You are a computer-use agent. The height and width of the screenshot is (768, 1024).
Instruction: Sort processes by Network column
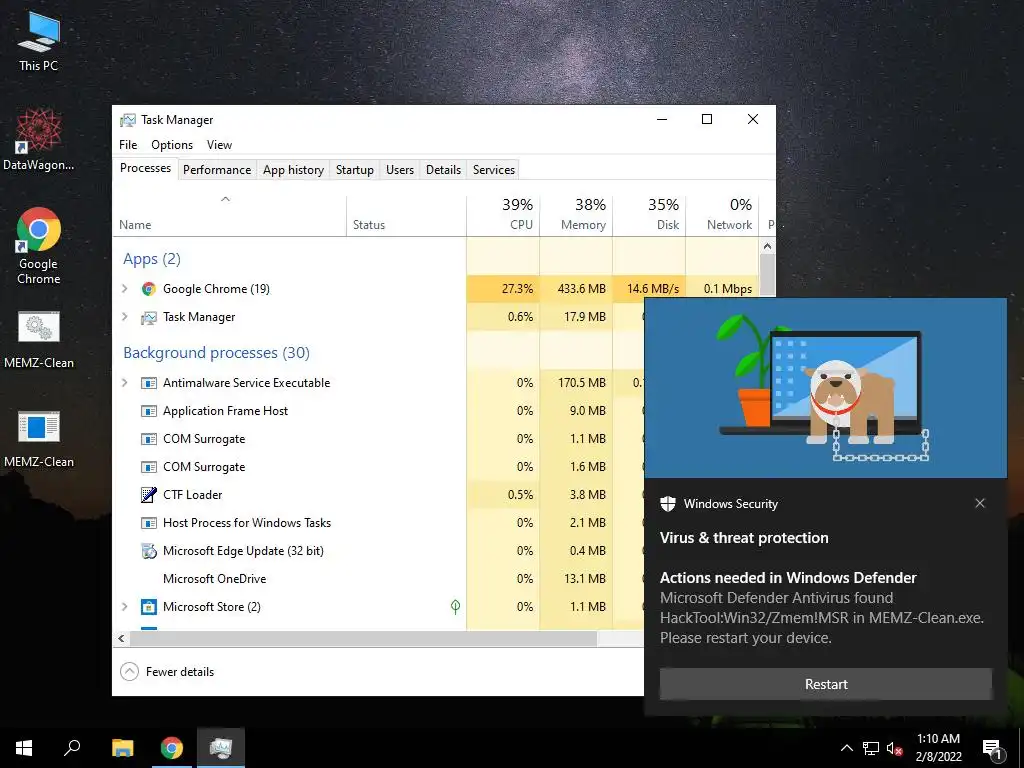click(x=722, y=217)
